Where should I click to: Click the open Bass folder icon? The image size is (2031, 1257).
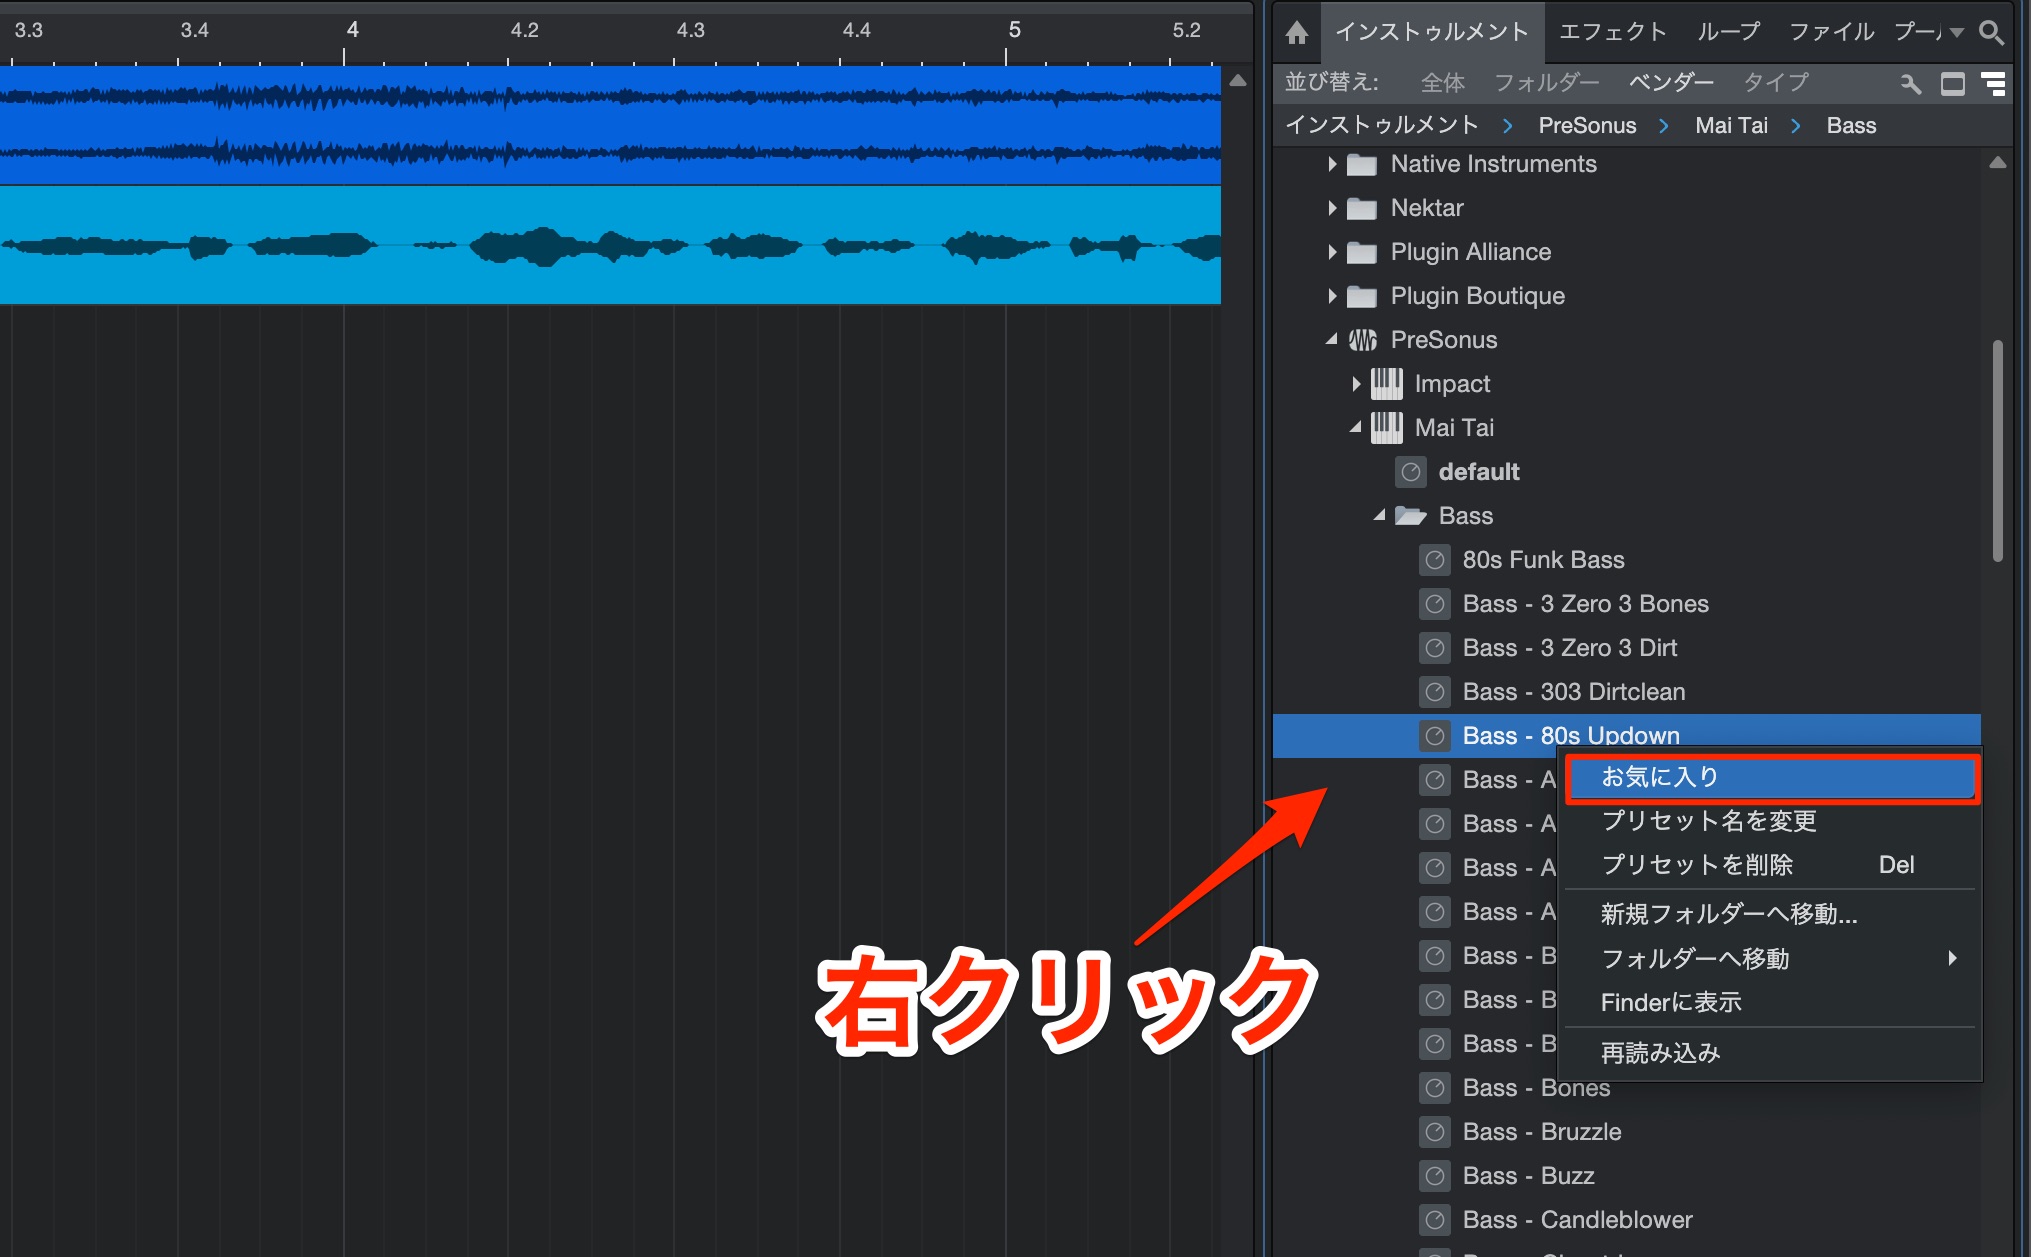click(1410, 516)
